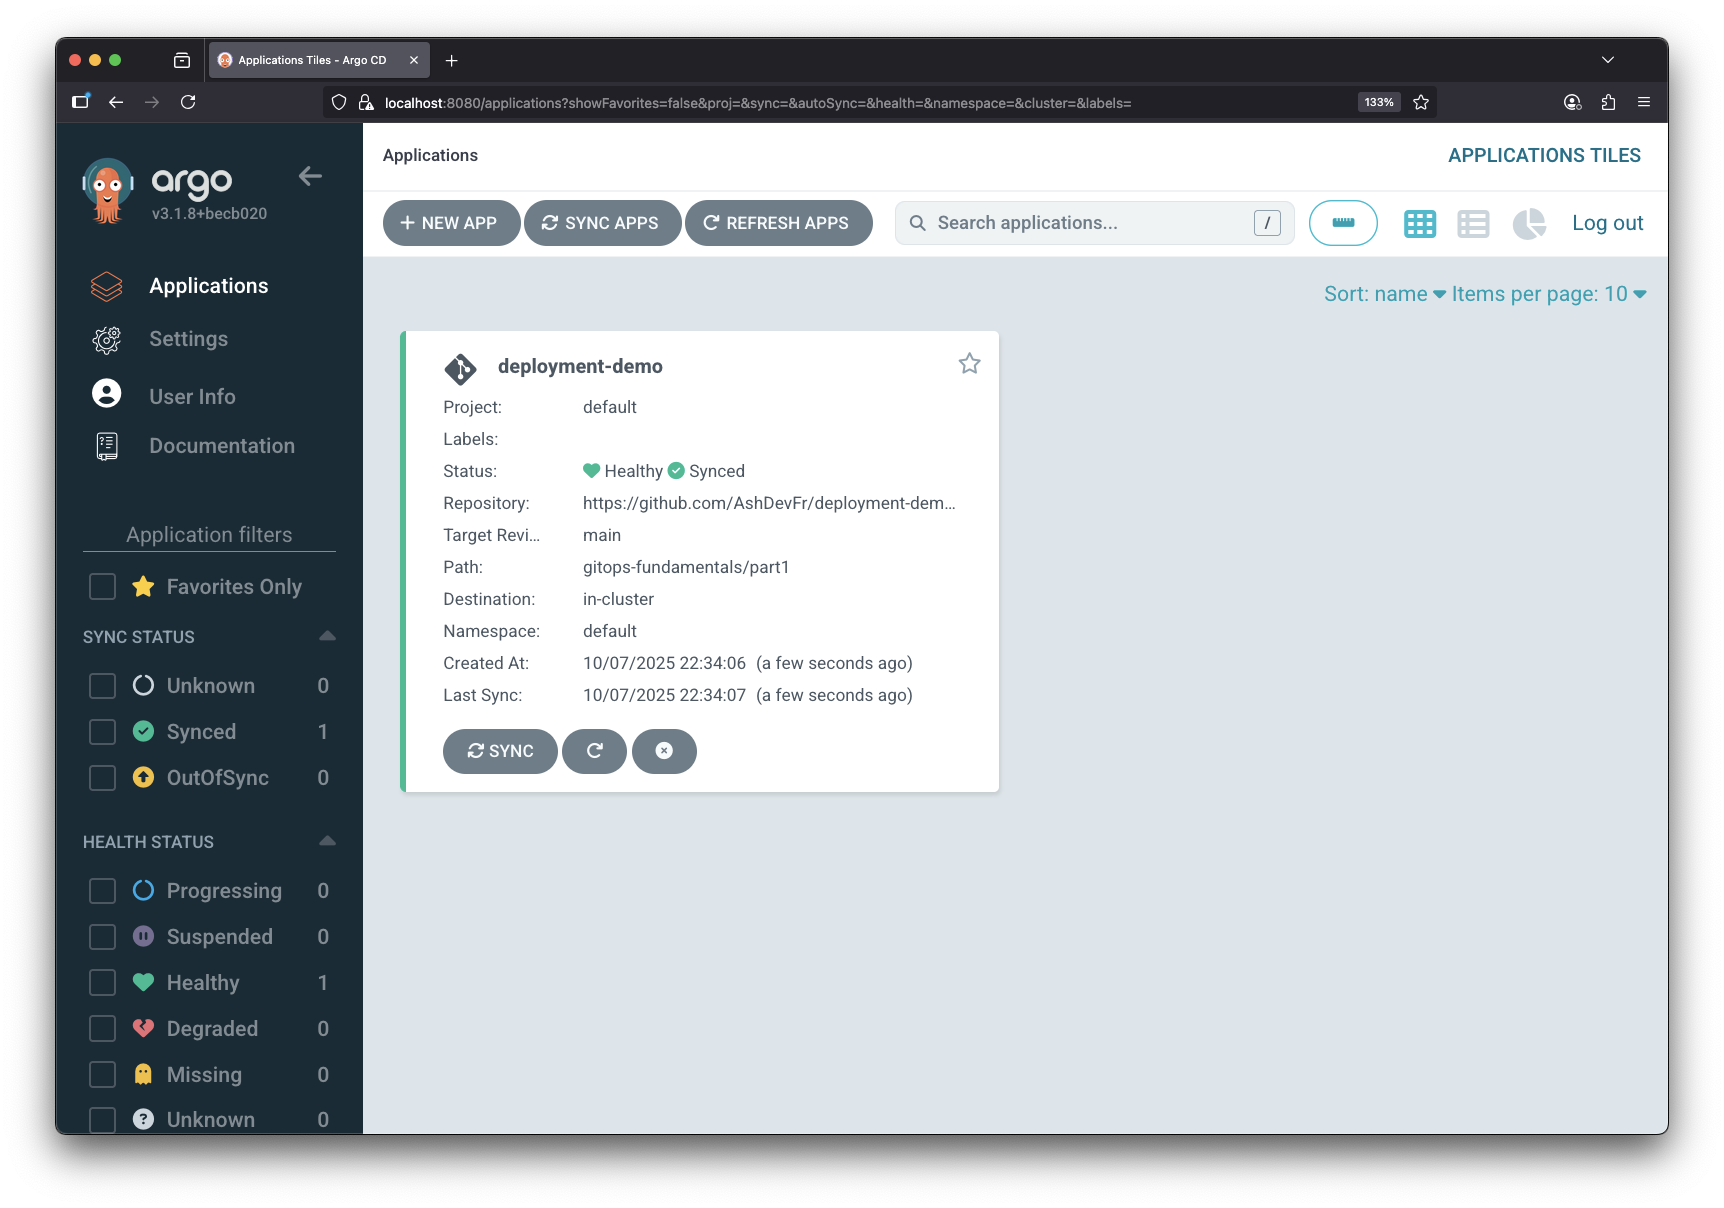
Task: Open Items per page dropdown
Action: 1549,294
